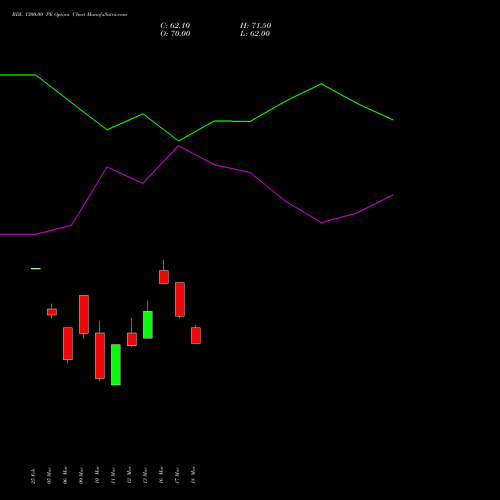This screenshot has width=500, height=500.
Task: Click the red candle for 09 Mar
Action: coord(84,314)
